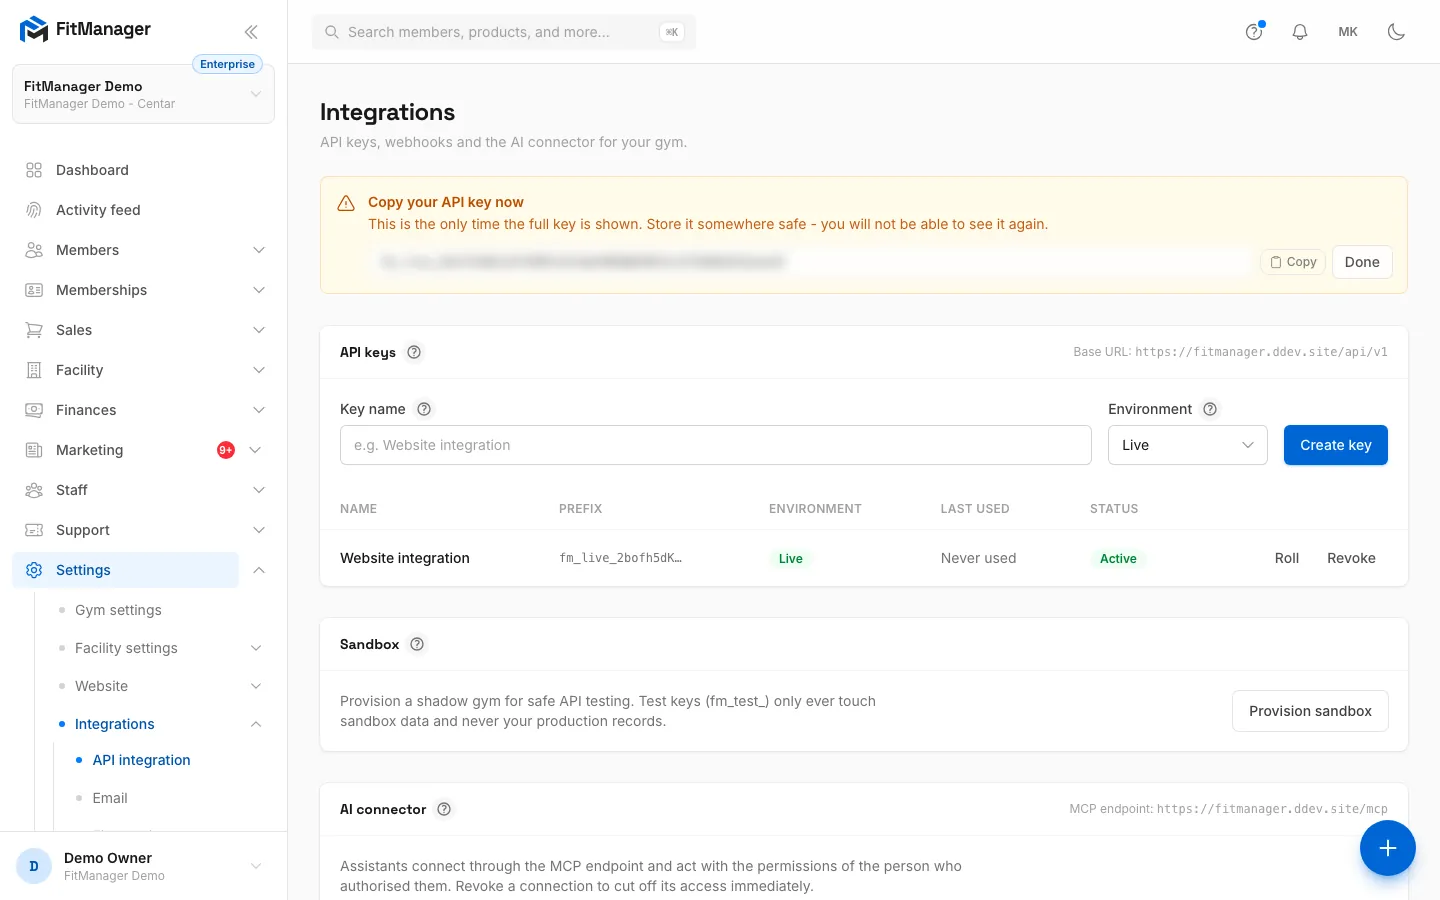This screenshot has height=900, width=1440.
Task: Click the Environment help icon
Action: tap(1210, 409)
